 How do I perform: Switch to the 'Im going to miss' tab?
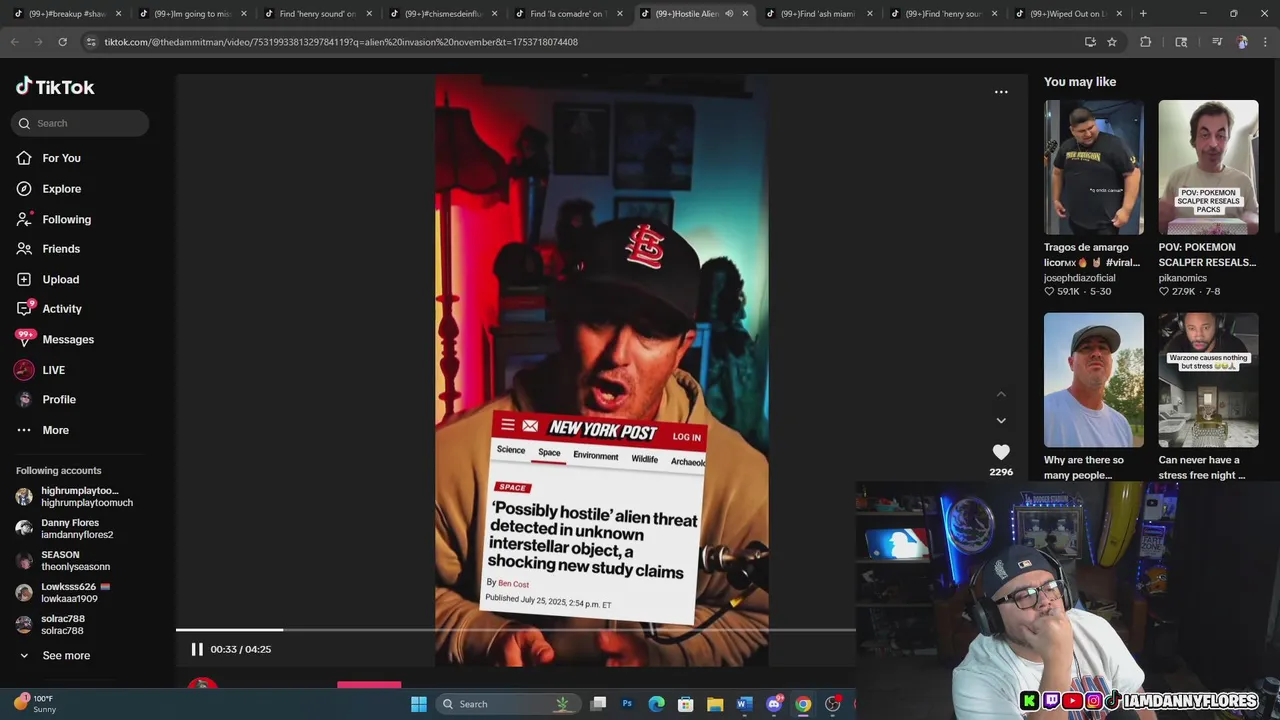coord(191,14)
